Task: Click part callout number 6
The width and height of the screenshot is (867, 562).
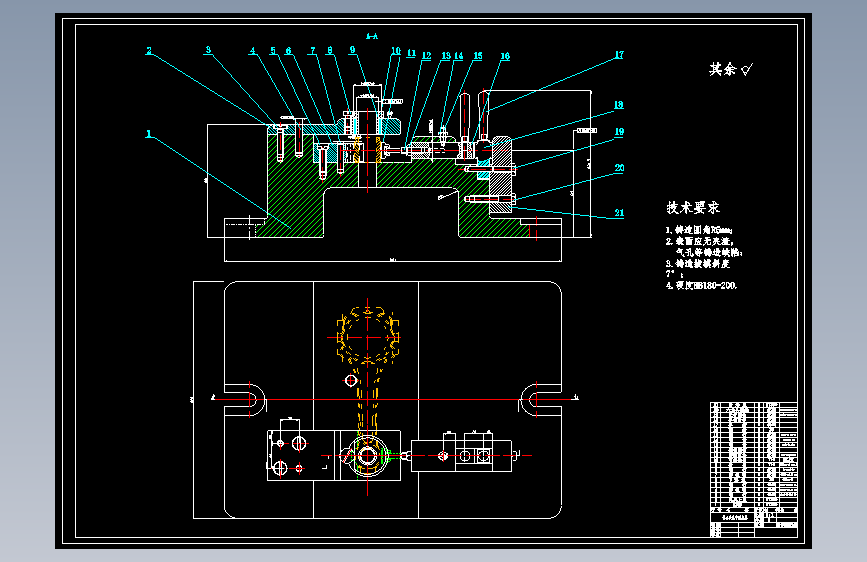Action: point(288,50)
